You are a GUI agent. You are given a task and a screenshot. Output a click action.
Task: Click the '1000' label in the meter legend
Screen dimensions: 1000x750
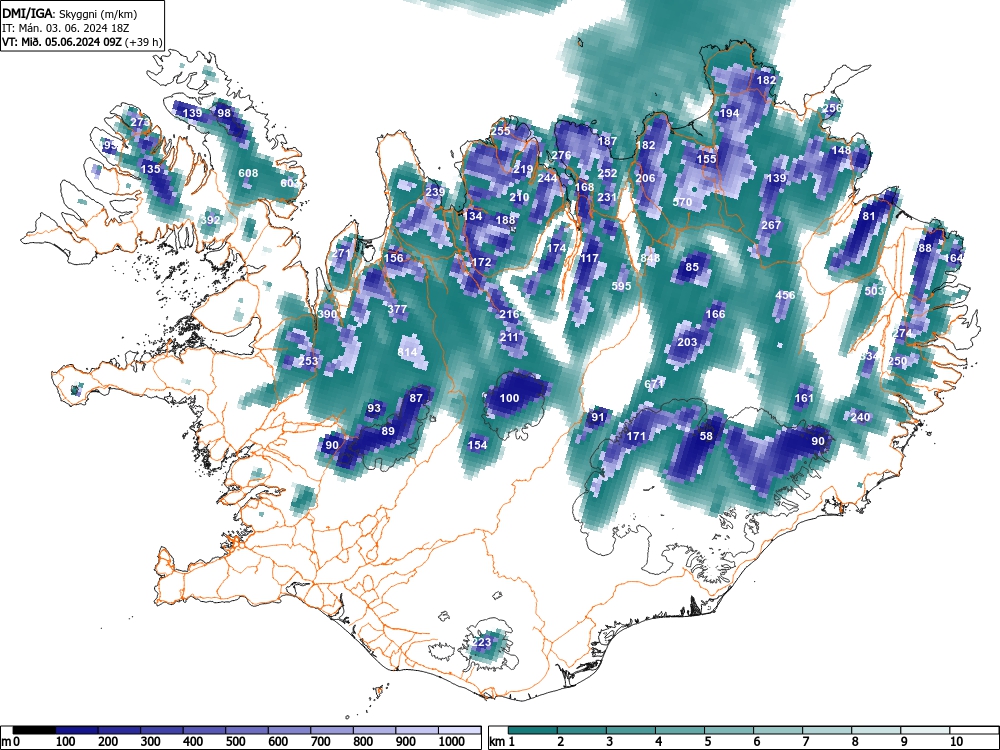pos(452,742)
